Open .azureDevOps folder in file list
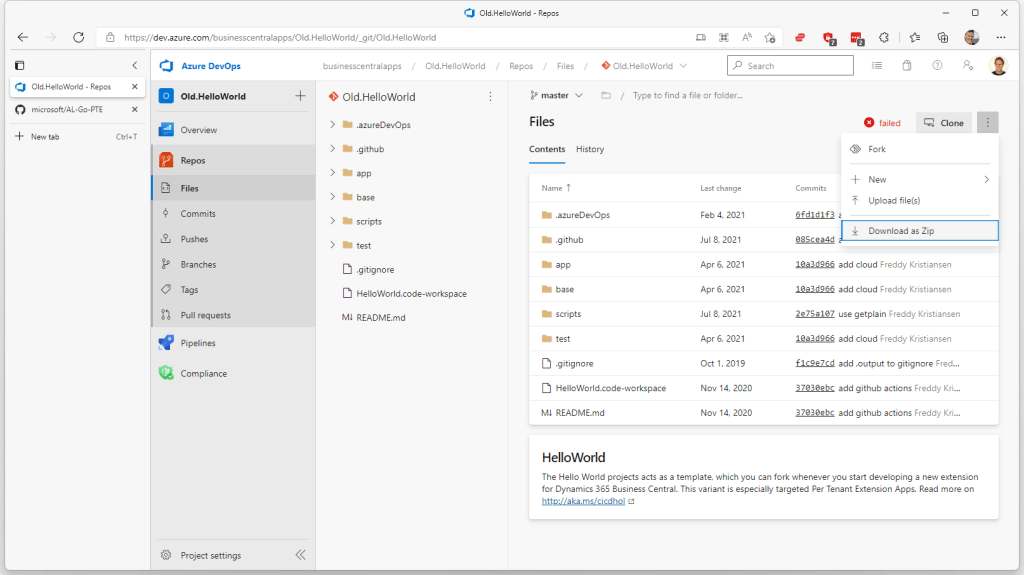Image resolution: width=1024 pixels, height=575 pixels. tap(583, 215)
